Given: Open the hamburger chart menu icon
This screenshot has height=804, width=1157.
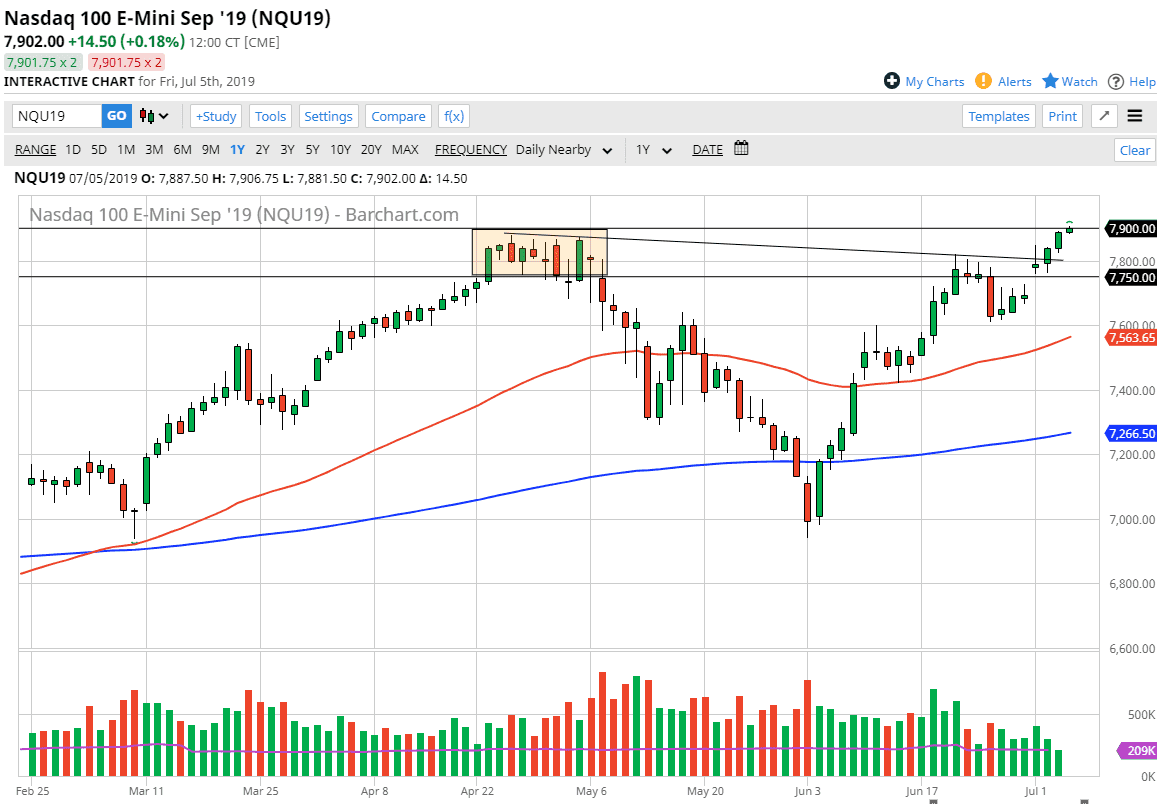Looking at the screenshot, I should 1135,116.
